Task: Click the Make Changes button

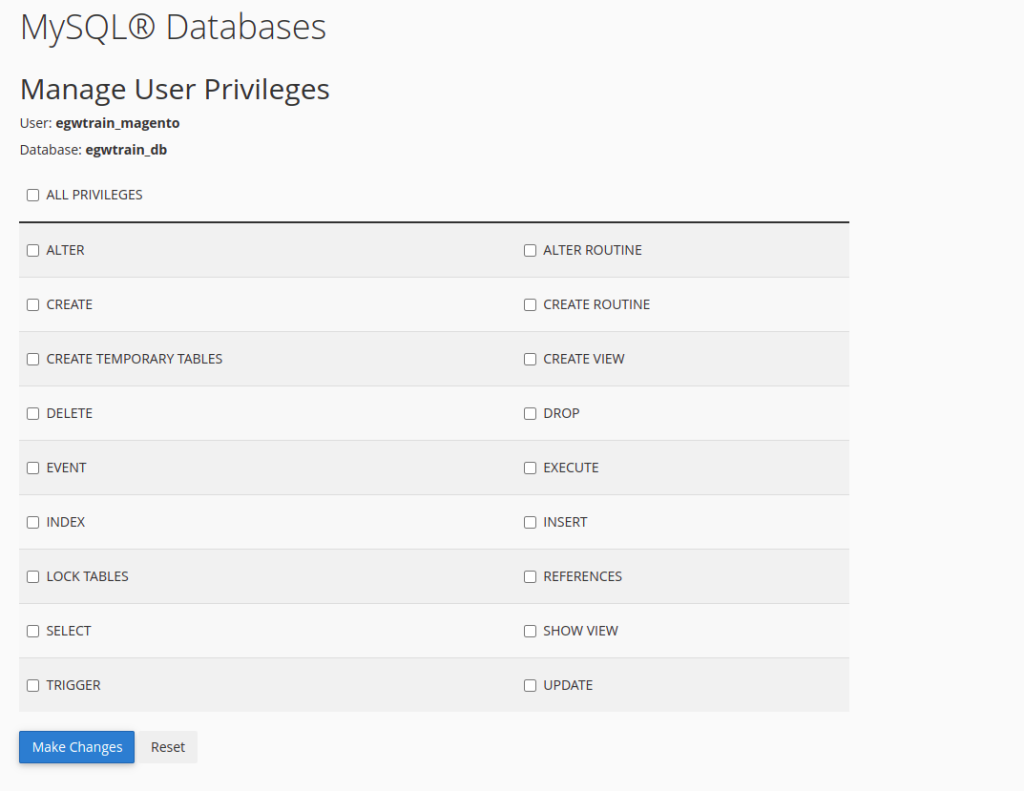Action: click(77, 747)
